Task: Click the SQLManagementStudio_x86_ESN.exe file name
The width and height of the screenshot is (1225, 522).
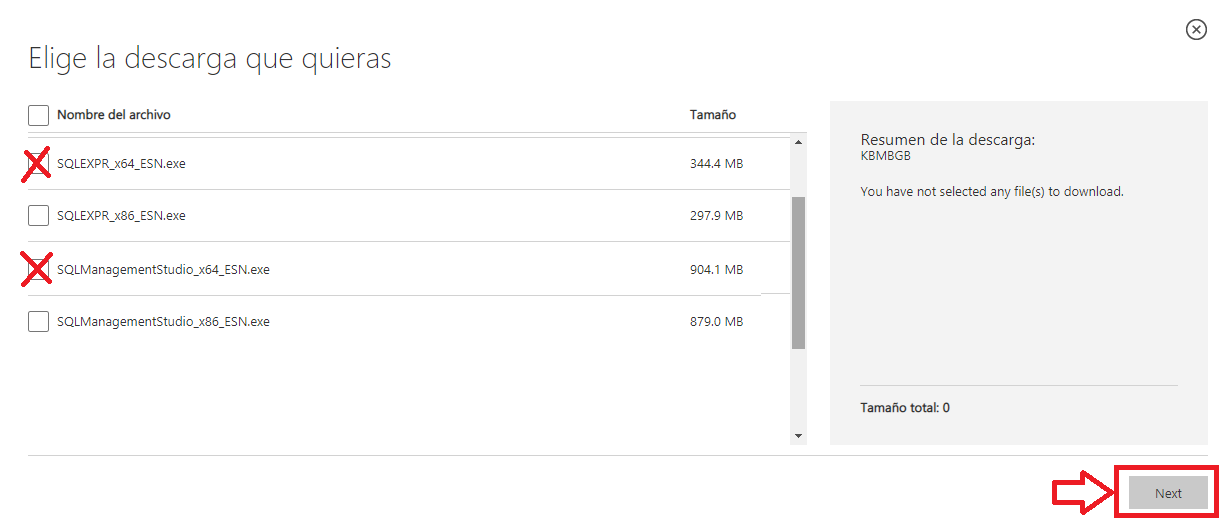Action: (163, 321)
